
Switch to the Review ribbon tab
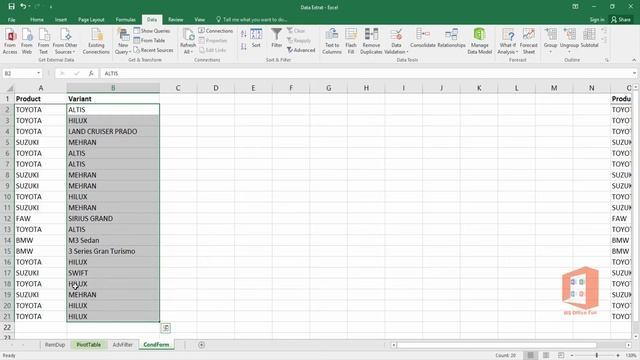tap(176, 20)
